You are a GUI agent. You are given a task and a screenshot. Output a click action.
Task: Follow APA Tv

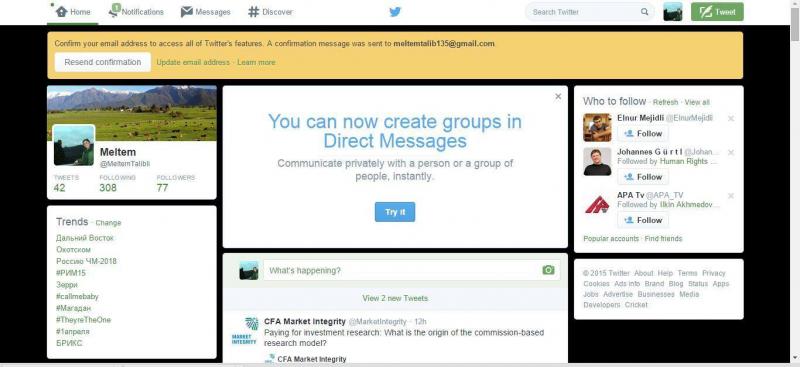point(643,220)
